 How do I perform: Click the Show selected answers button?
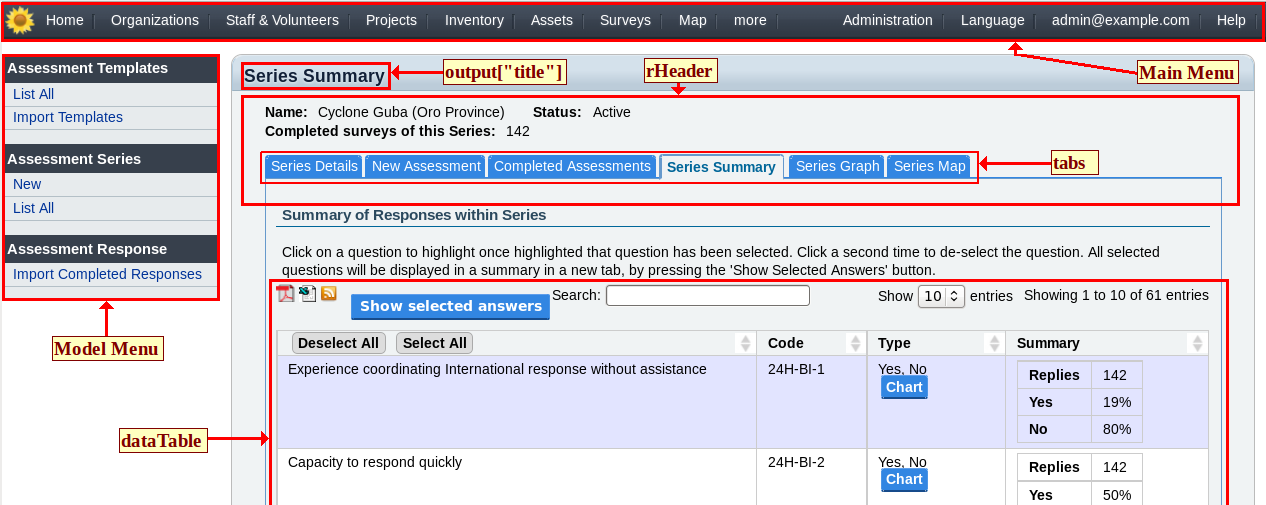450,306
